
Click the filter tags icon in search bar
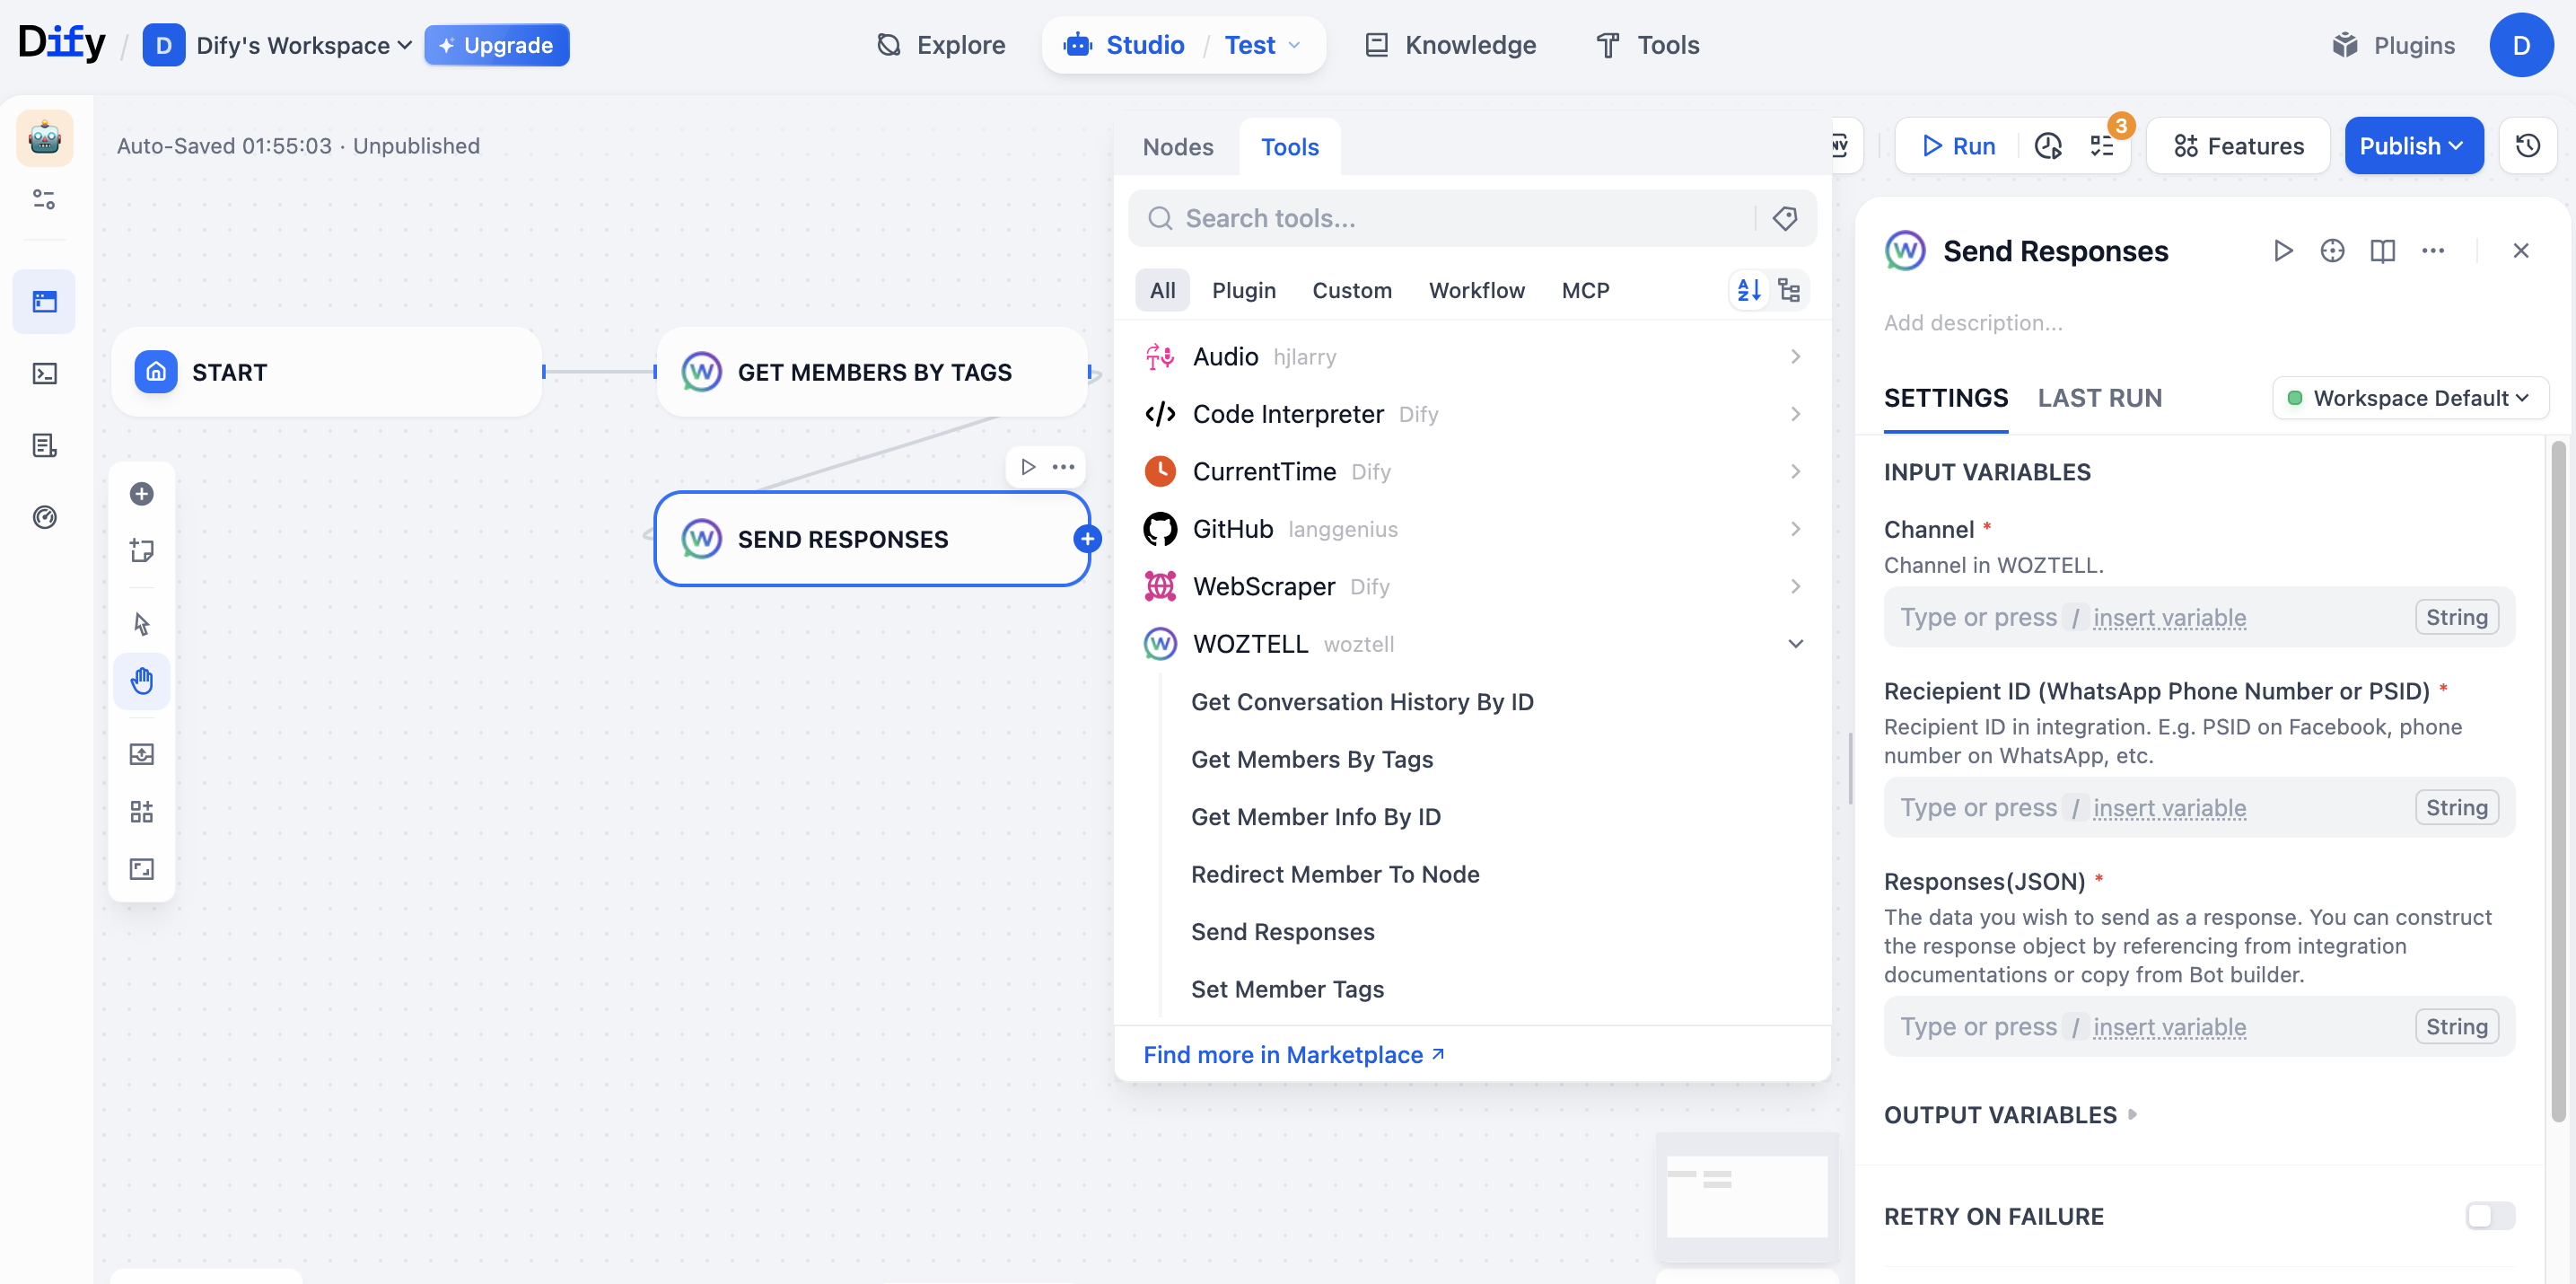click(1785, 218)
